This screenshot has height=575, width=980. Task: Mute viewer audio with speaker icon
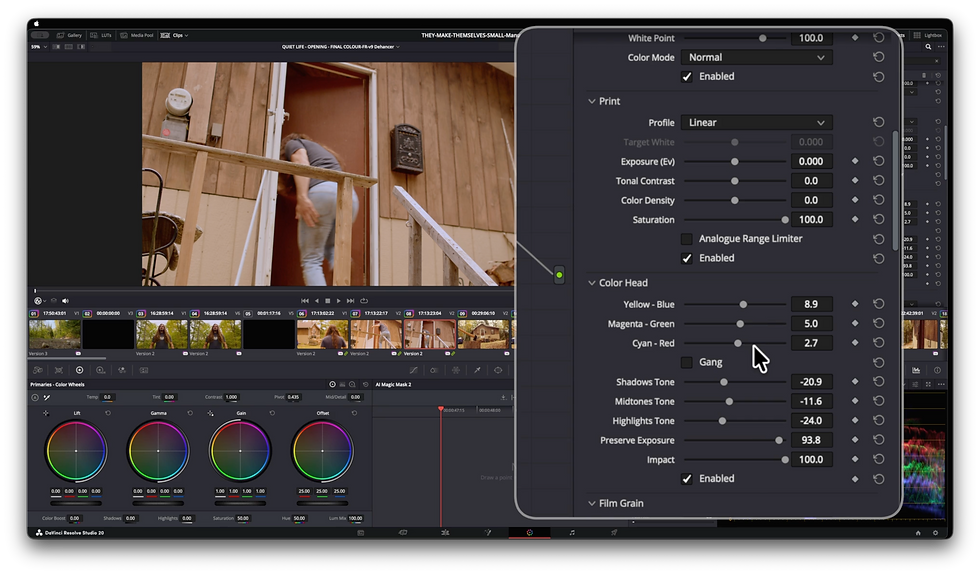click(x=65, y=301)
